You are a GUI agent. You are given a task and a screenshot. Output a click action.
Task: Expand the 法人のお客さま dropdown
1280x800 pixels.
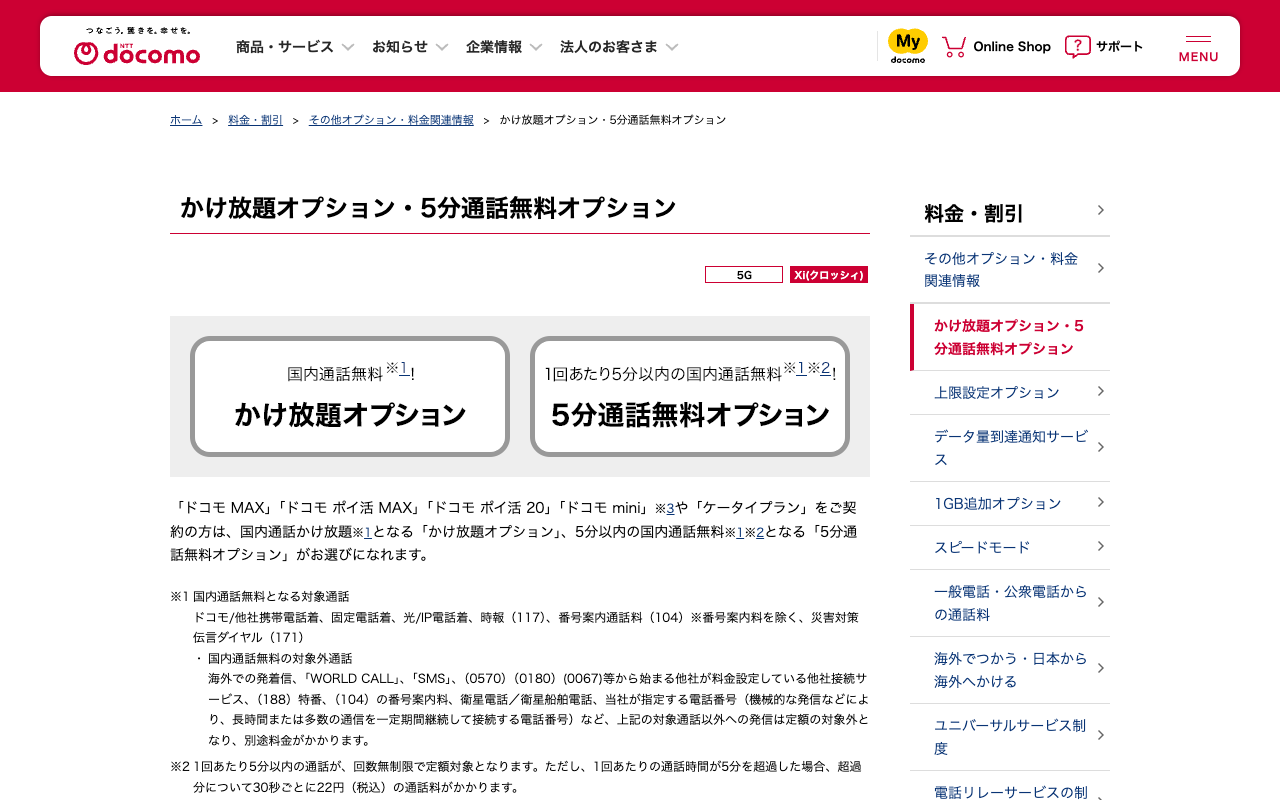pos(619,46)
